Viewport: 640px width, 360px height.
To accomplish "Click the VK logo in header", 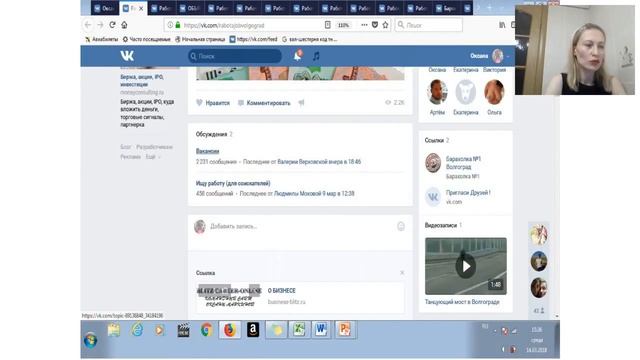I will point(127,56).
